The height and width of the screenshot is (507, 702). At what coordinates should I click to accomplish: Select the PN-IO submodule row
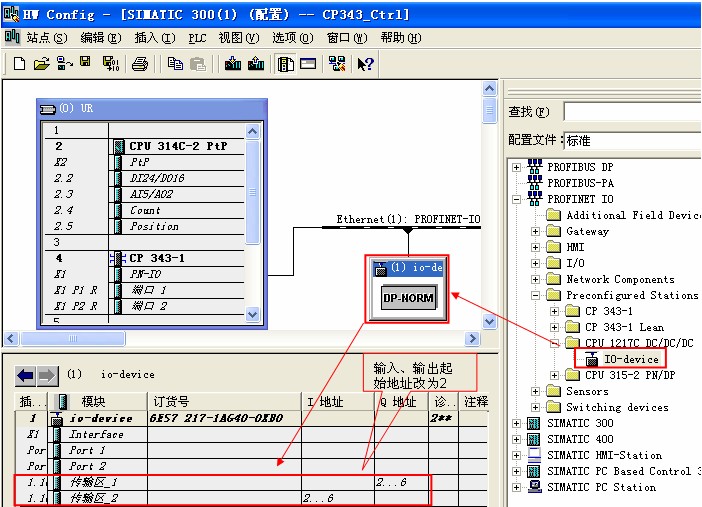point(144,274)
